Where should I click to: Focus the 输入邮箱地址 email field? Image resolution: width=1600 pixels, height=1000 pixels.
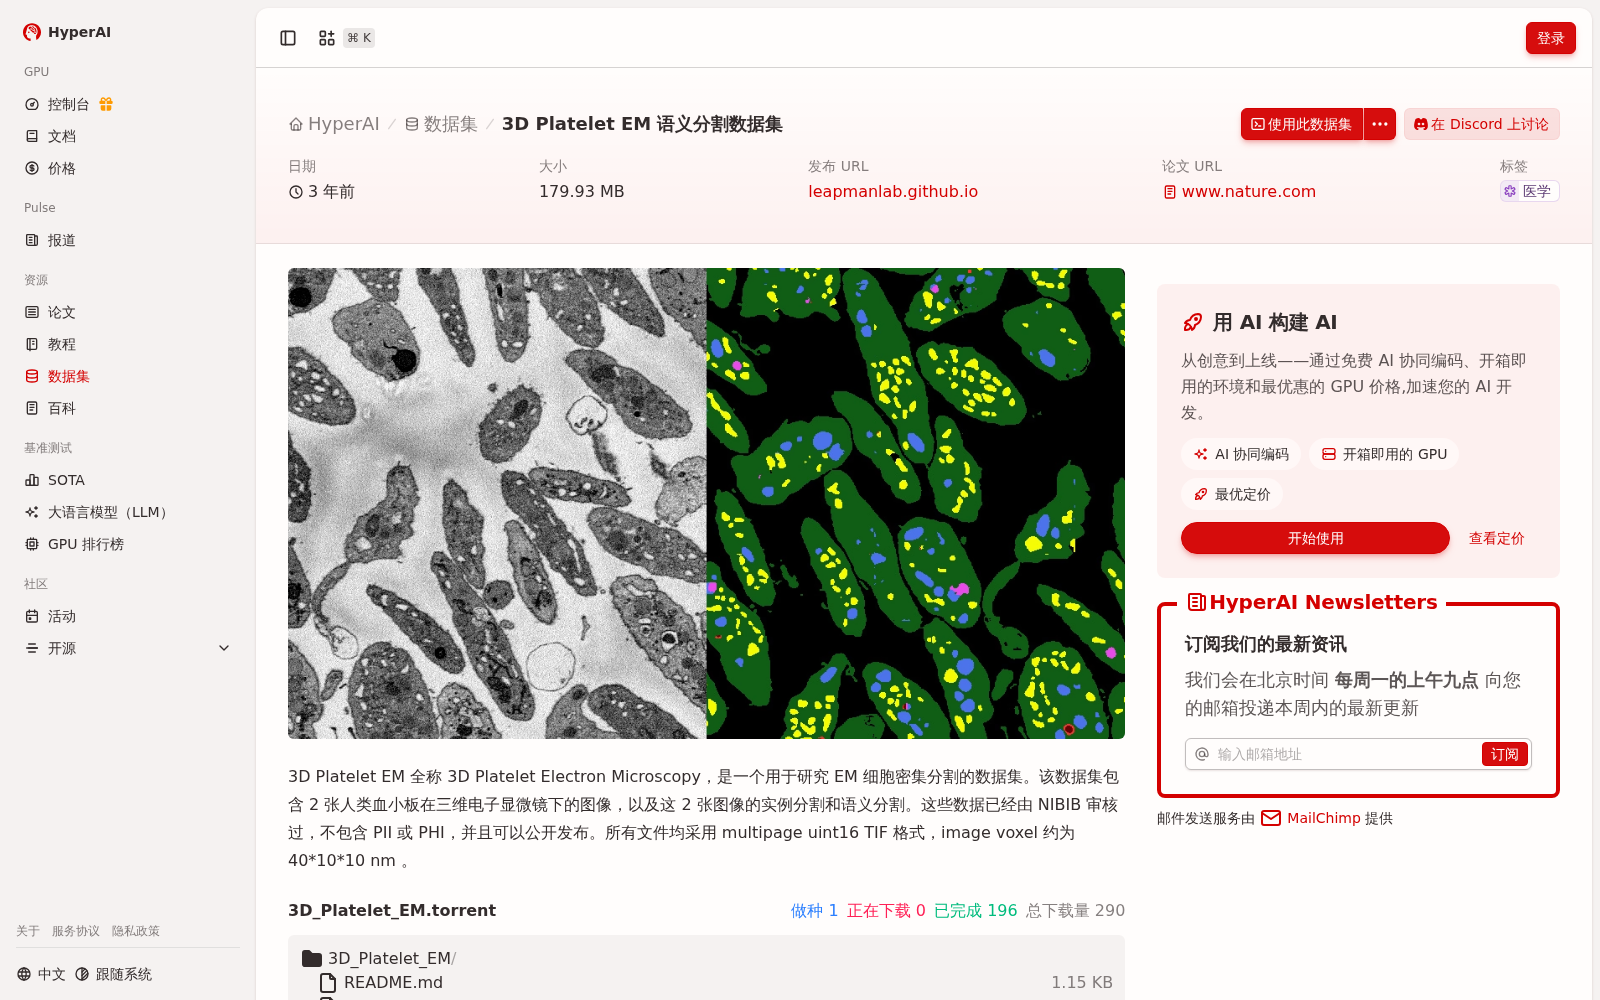click(x=1346, y=754)
